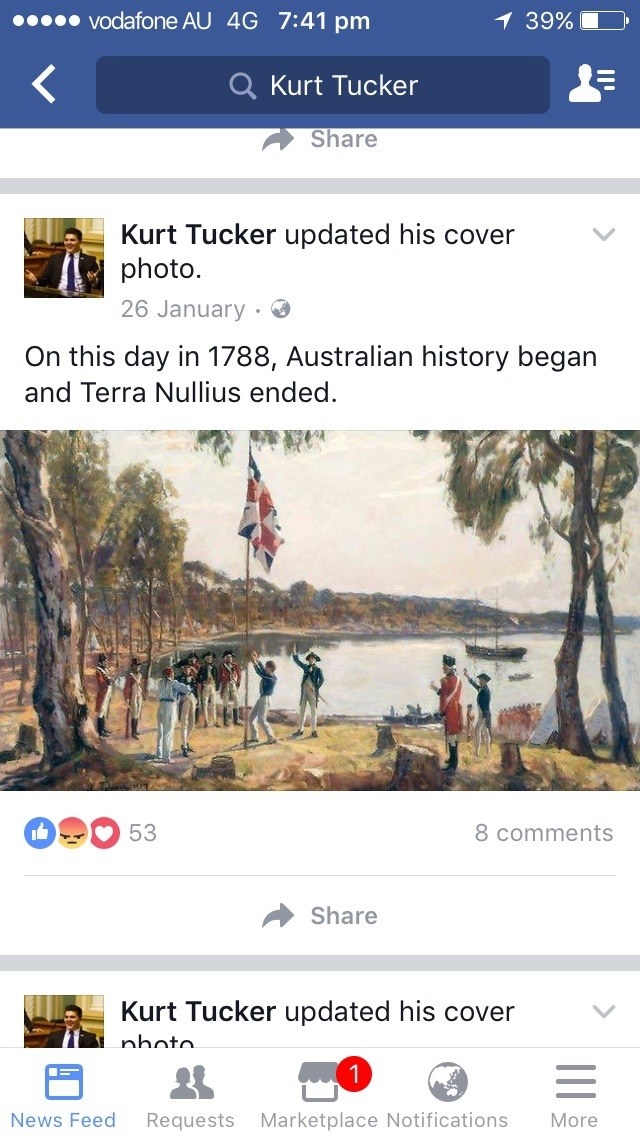Tap the Share button of the post above
Image resolution: width=640 pixels, height=1136 pixels.
[320, 139]
